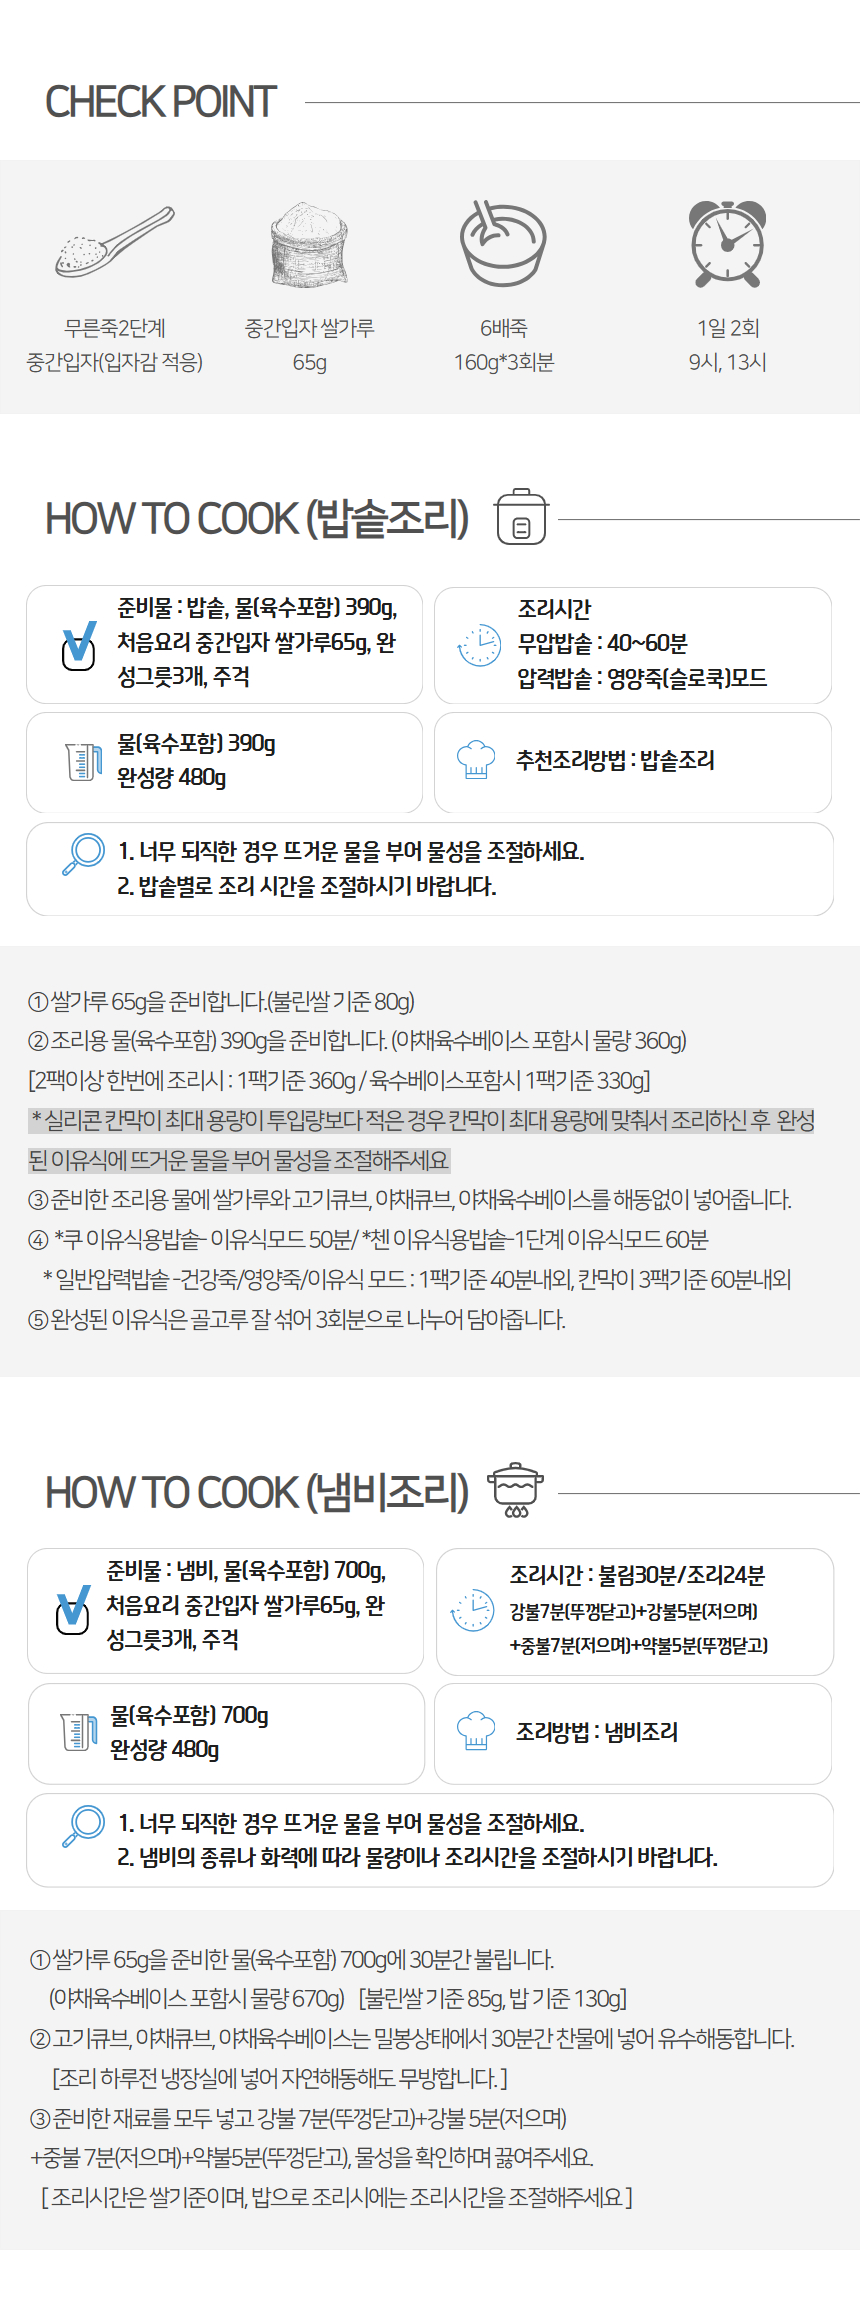Screen dimensions: 860x2300
Task: Click the highlighted 실리콘 칸막이 note text
Action: [422, 1140]
